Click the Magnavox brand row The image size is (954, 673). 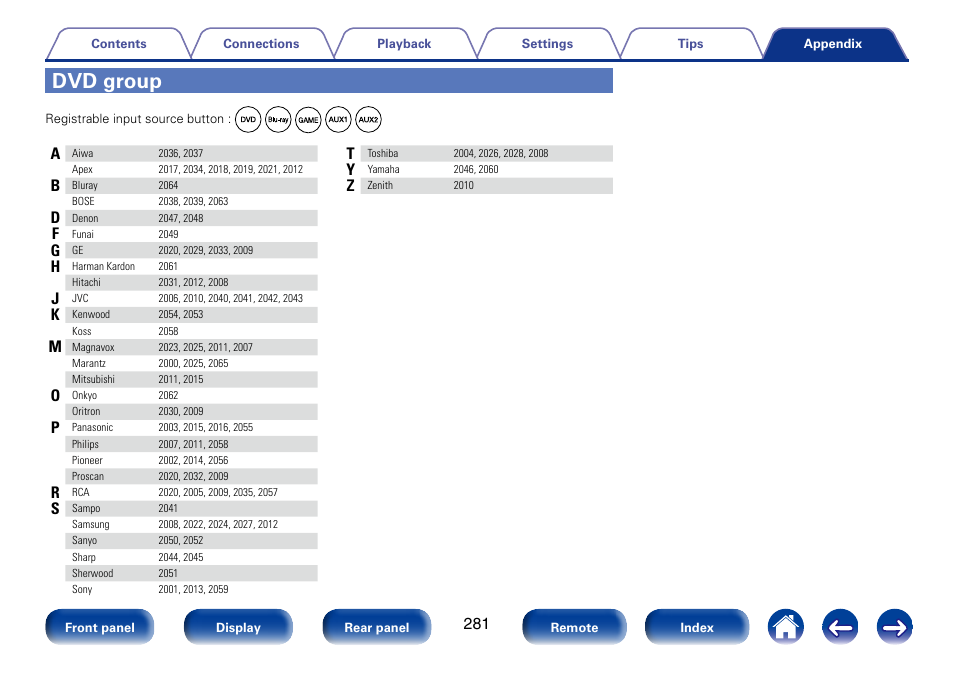pyautogui.click(x=191, y=347)
